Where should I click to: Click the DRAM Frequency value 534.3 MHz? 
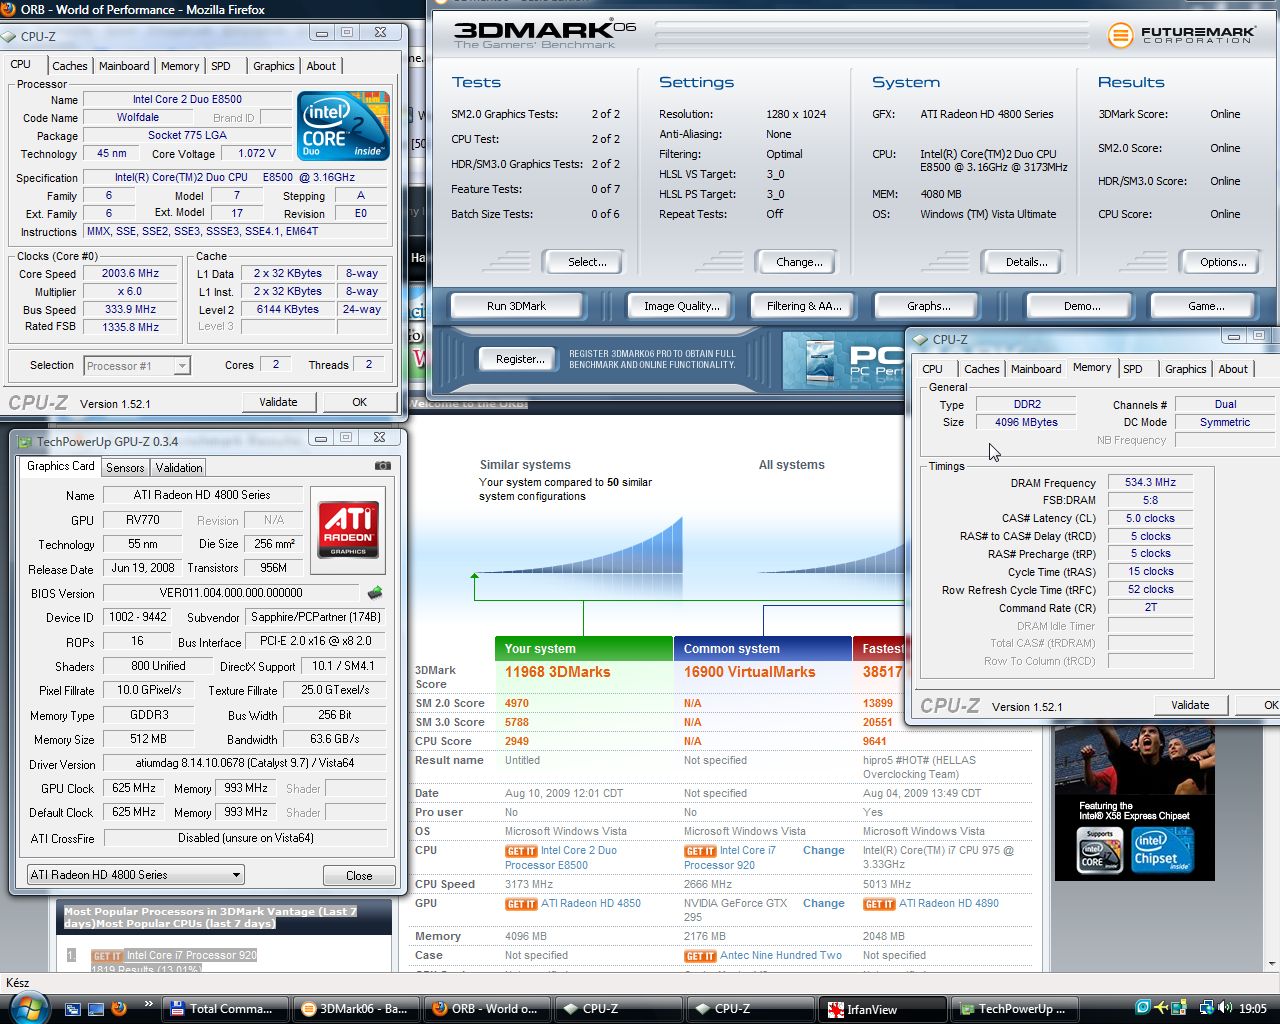point(1150,482)
